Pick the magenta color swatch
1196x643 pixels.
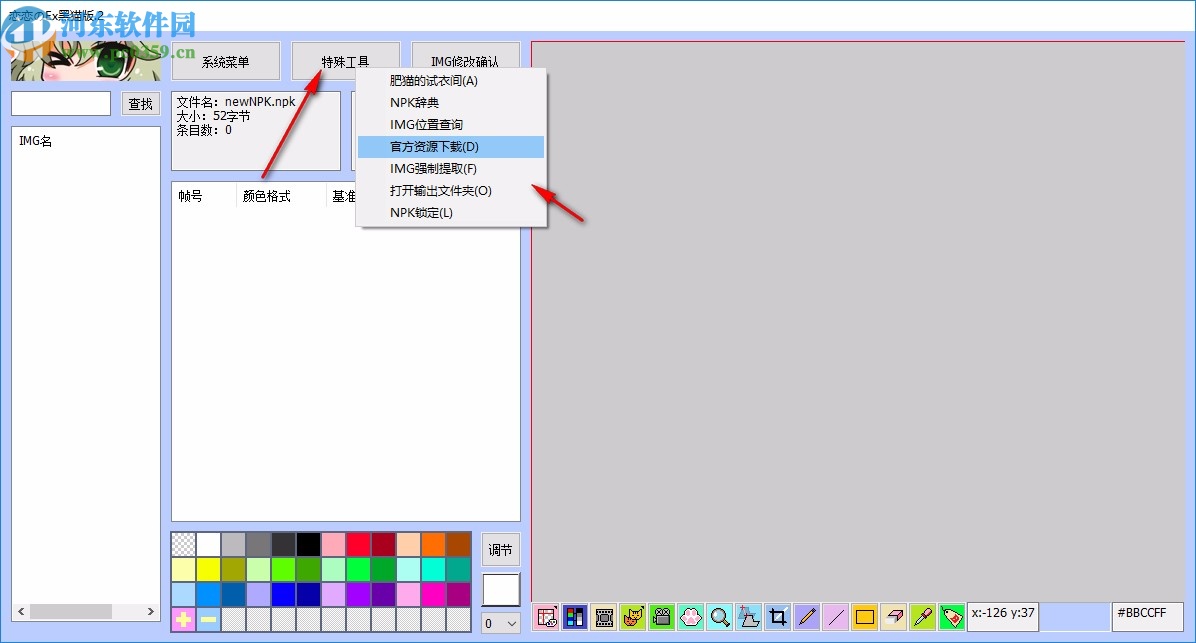(433, 594)
